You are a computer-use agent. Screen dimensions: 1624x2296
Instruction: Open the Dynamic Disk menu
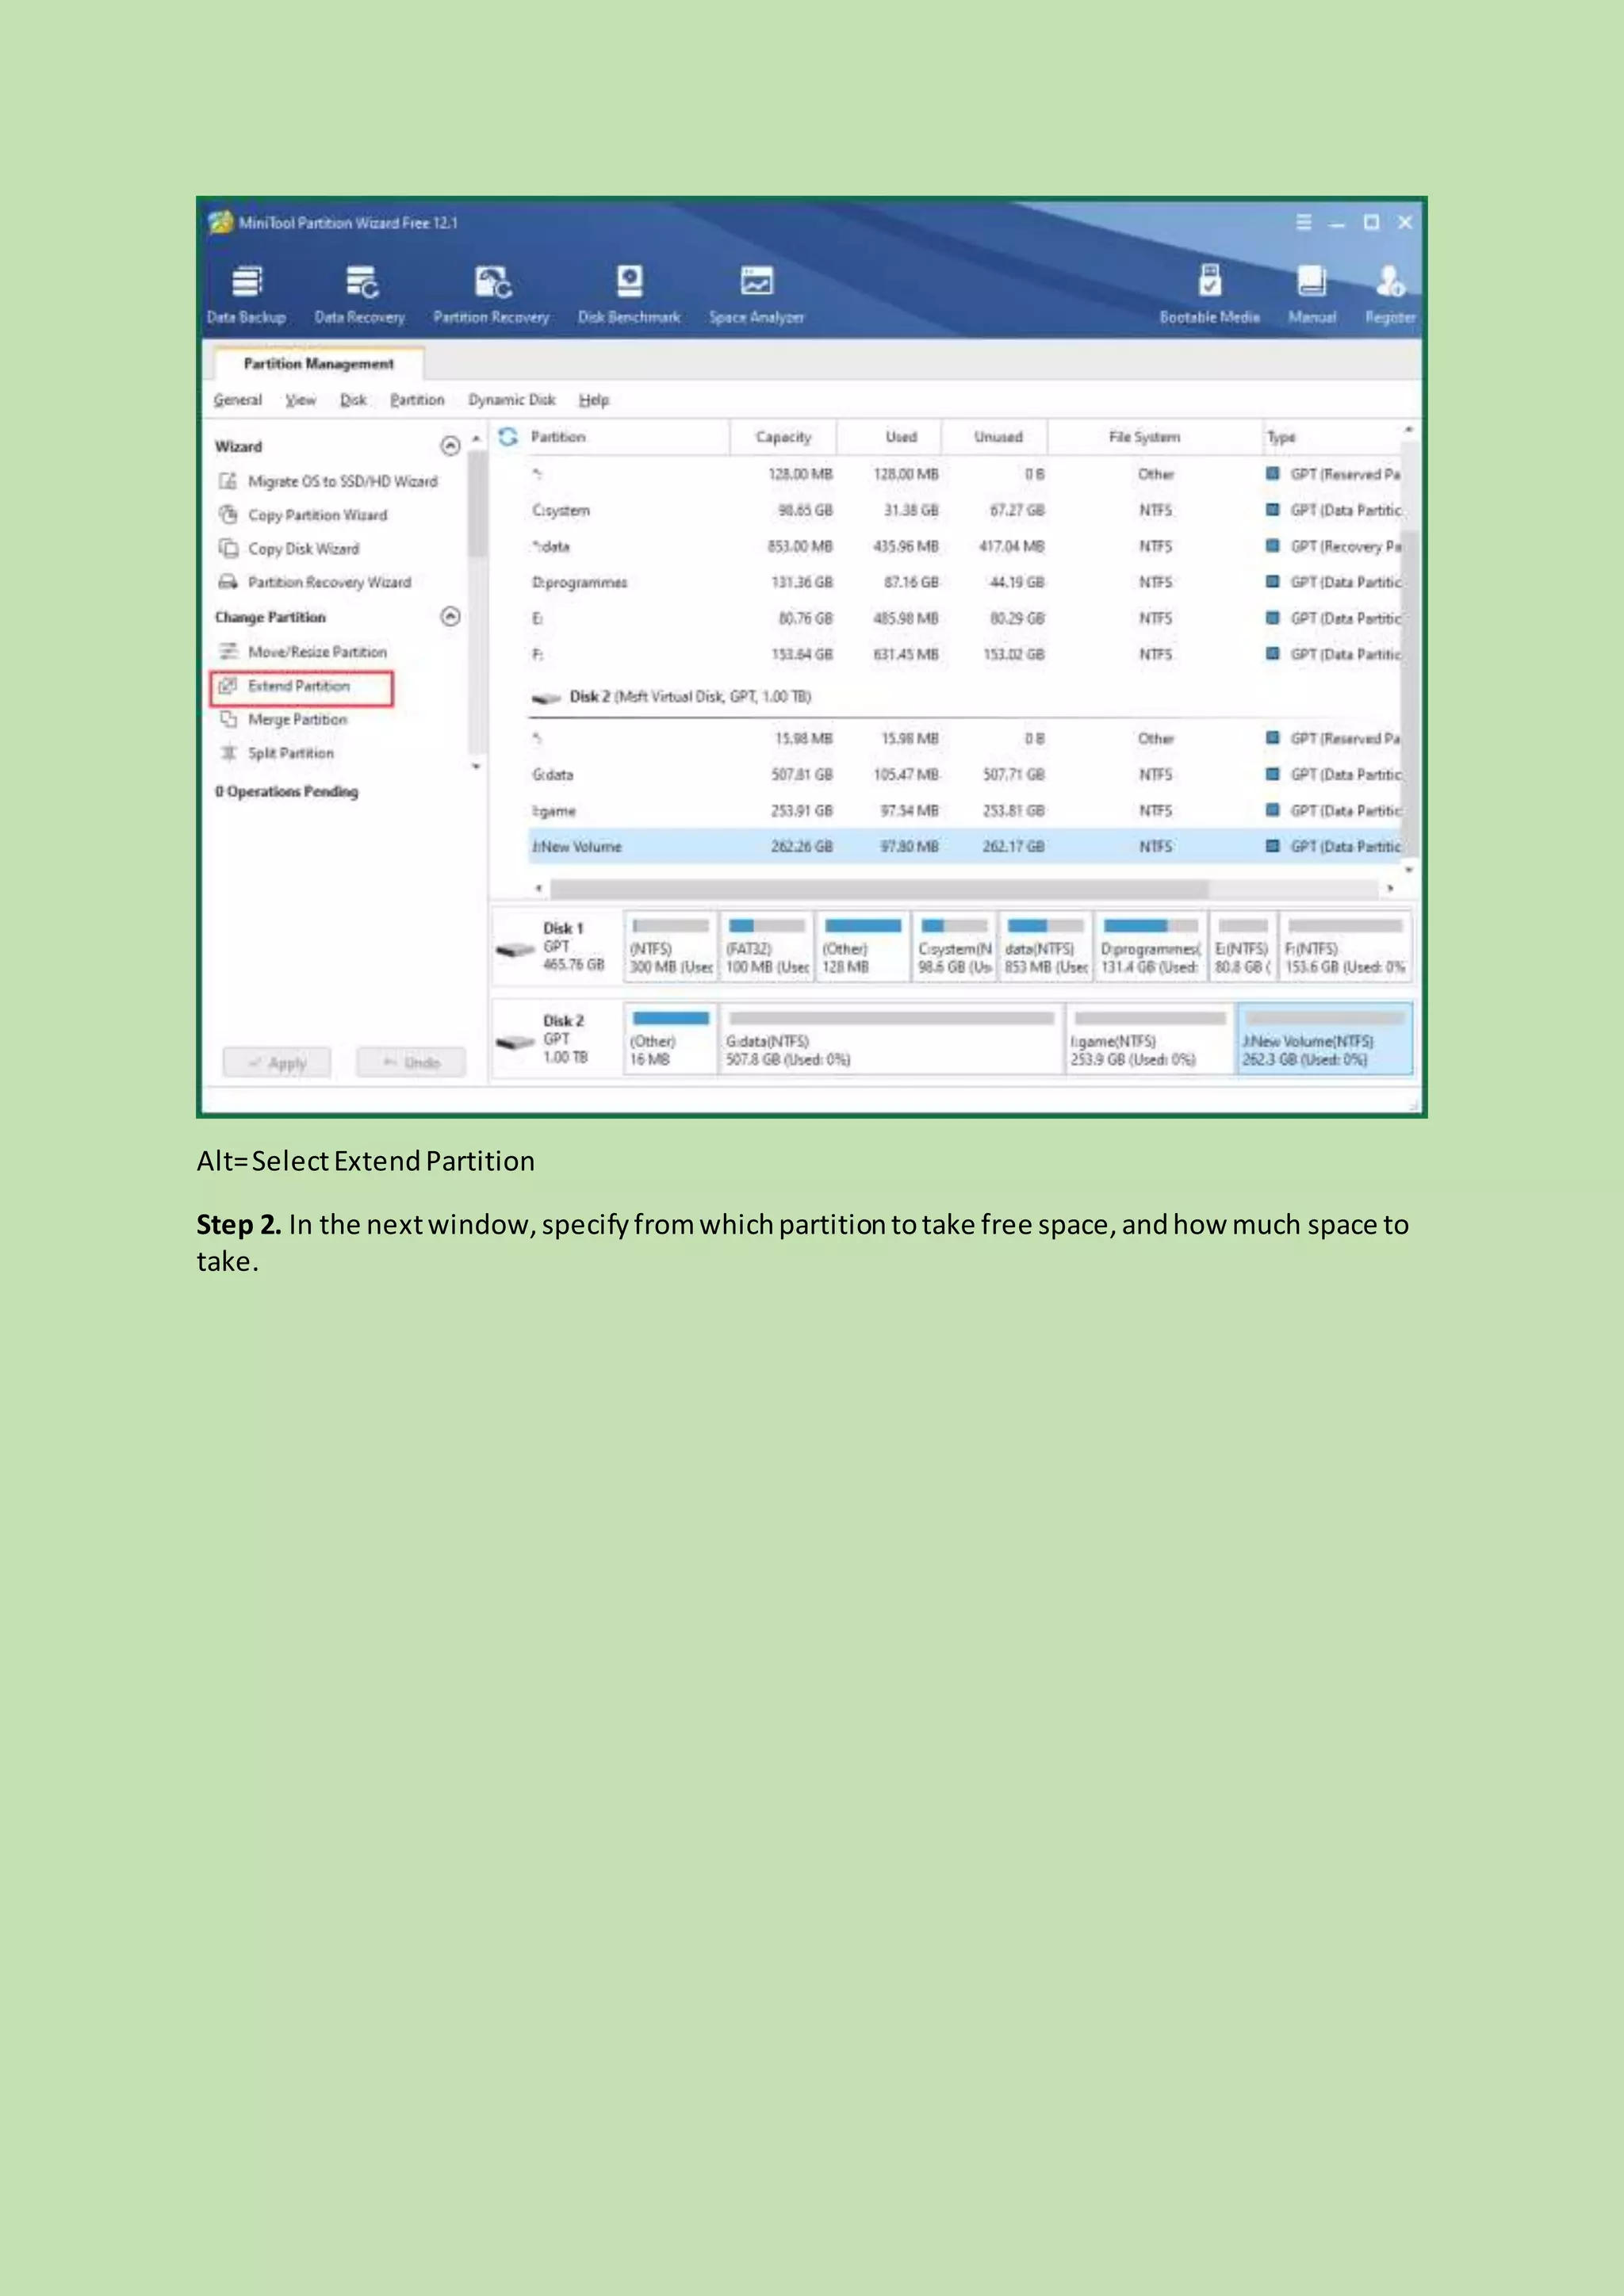pyautogui.click(x=512, y=400)
